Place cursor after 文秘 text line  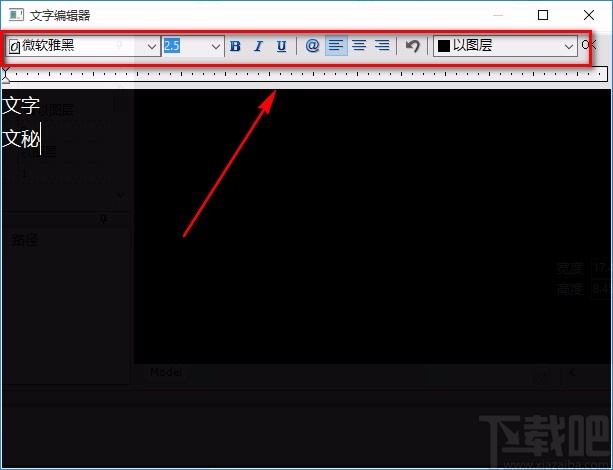pos(40,139)
